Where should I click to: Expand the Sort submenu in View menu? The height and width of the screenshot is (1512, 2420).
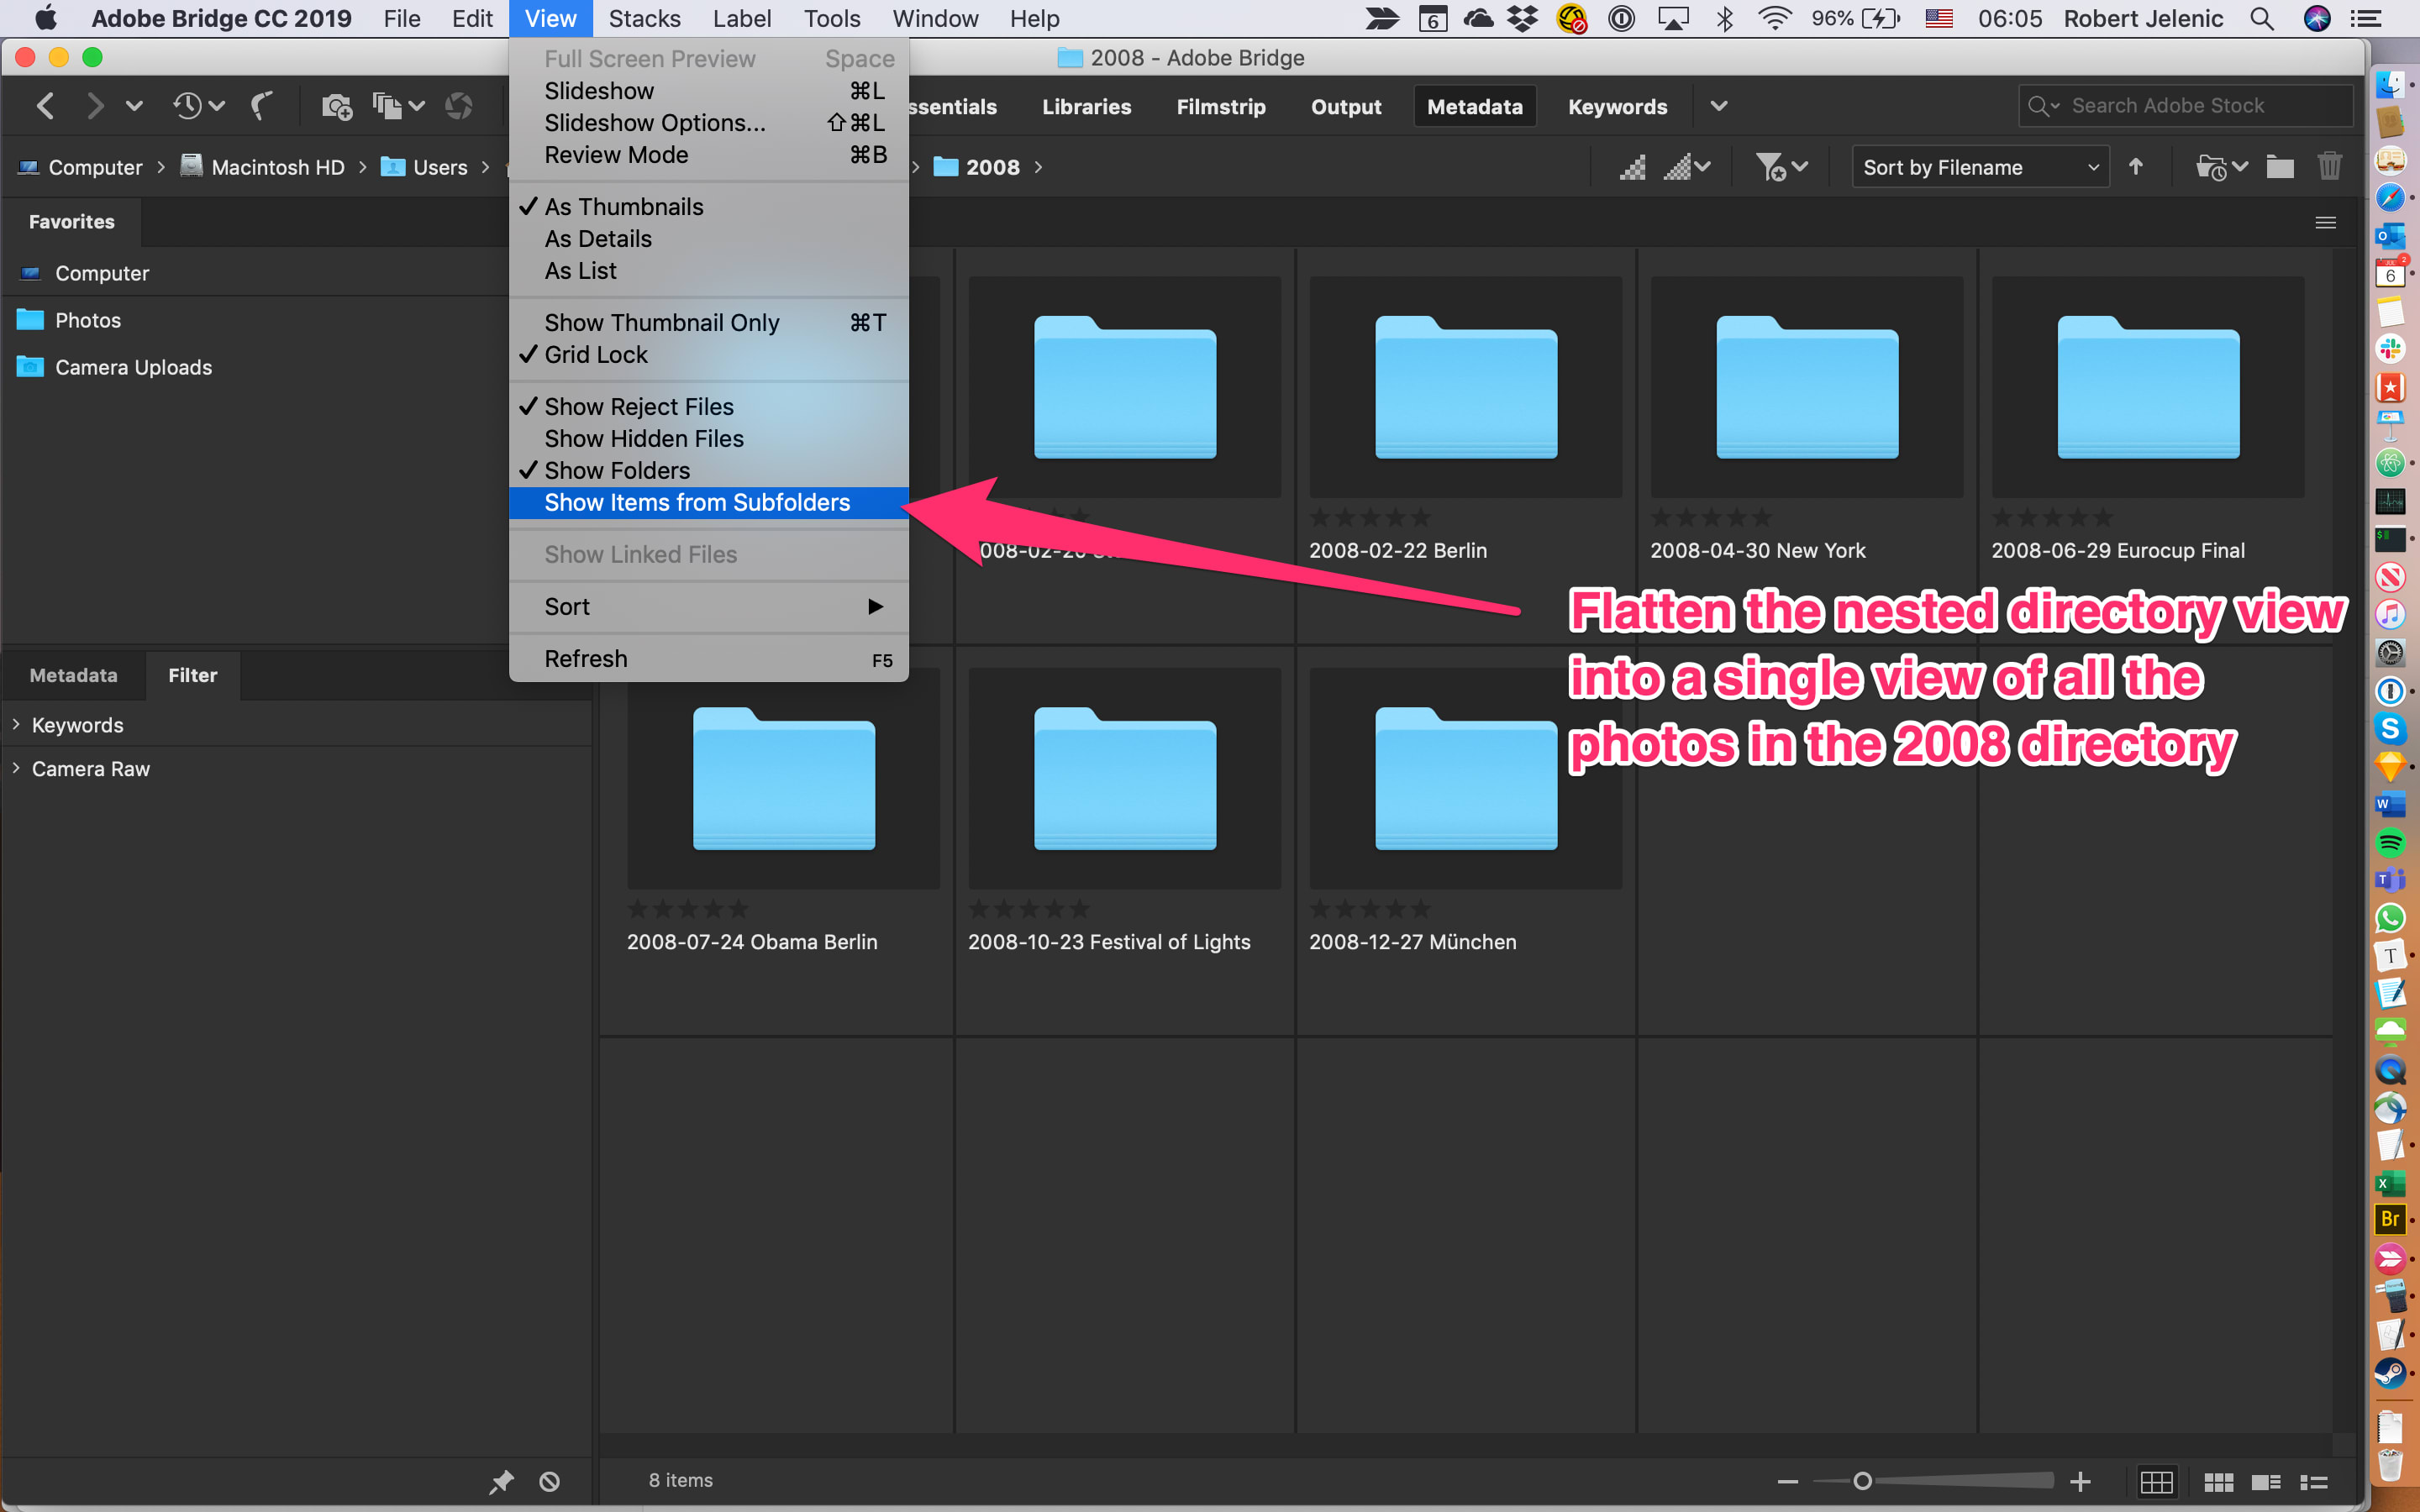pos(708,607)
